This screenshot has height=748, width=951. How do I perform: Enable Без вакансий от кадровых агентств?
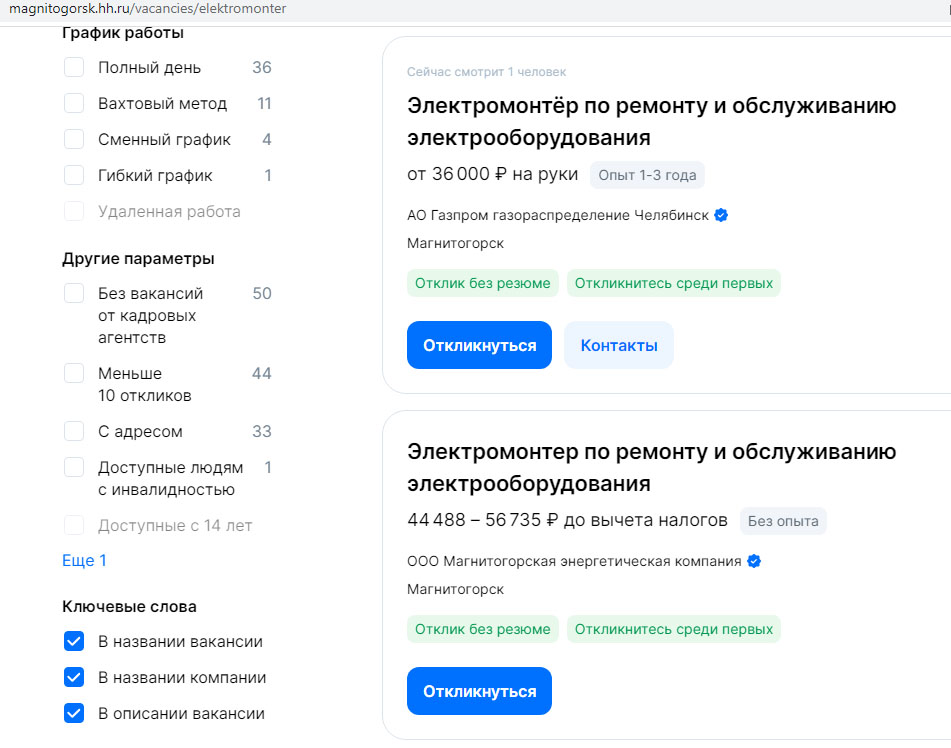[74, 294]
